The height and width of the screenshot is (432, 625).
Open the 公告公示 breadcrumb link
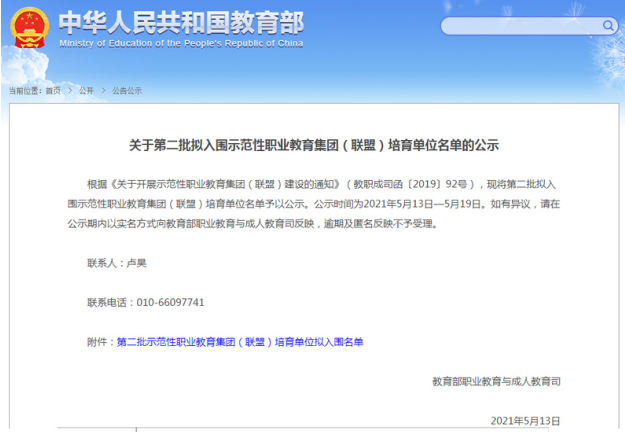pos(127,90)
